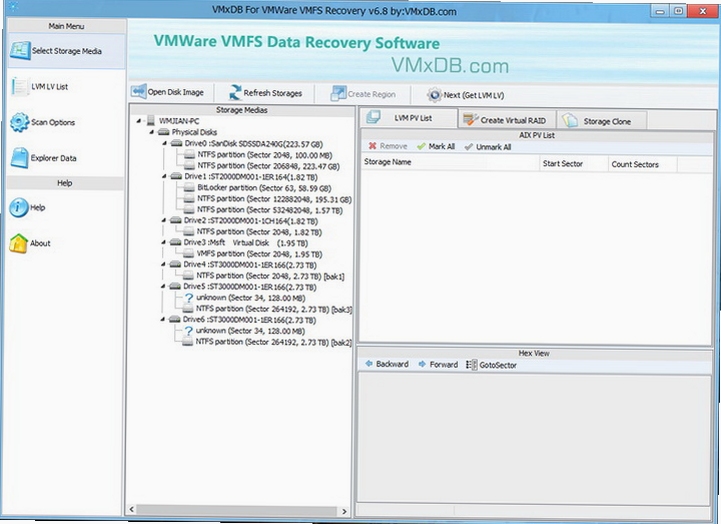Click the Storage Clone tab icon
This screenshot has width=721, height=524.
tap(570, 120)
